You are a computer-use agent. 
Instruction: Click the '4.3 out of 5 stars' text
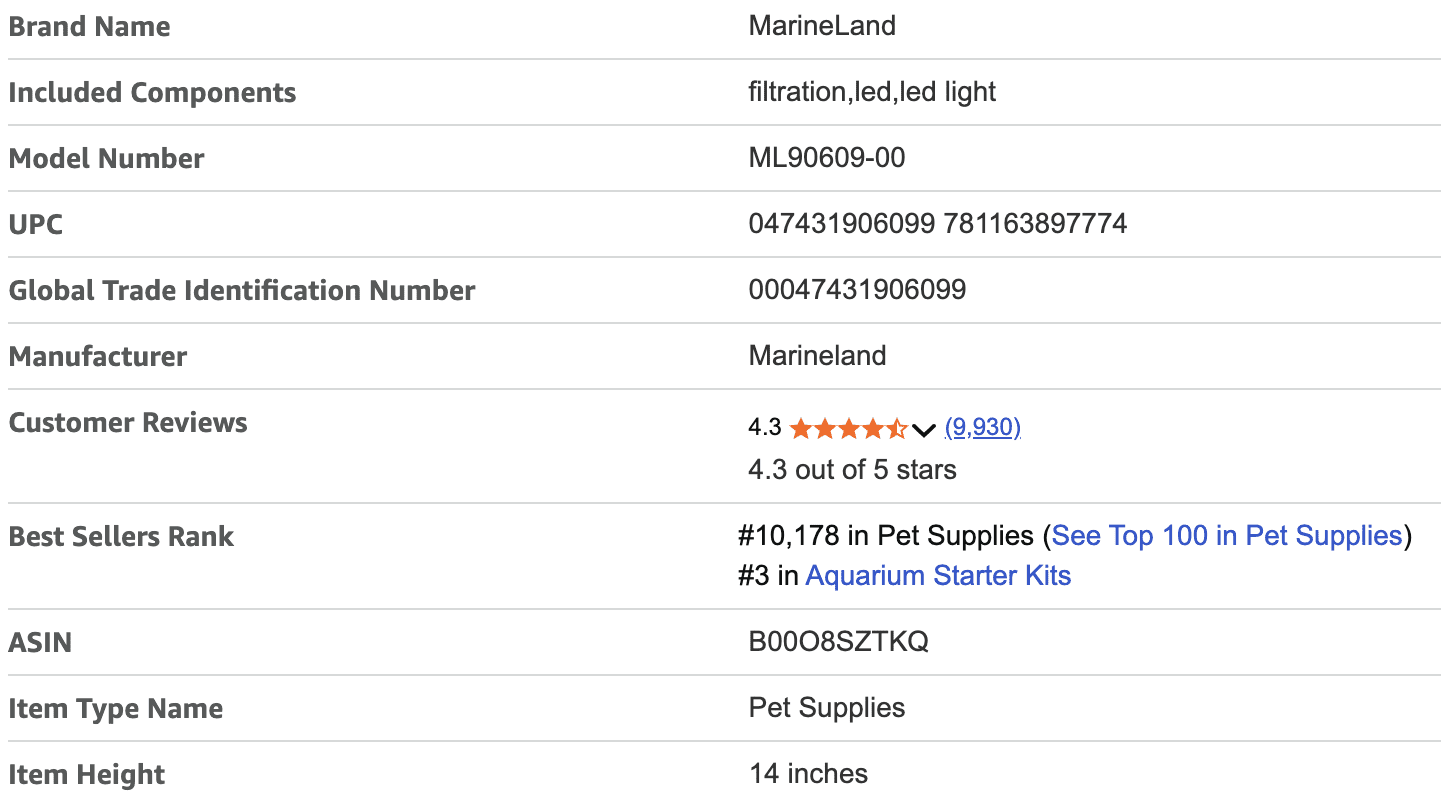pos(852,470)
